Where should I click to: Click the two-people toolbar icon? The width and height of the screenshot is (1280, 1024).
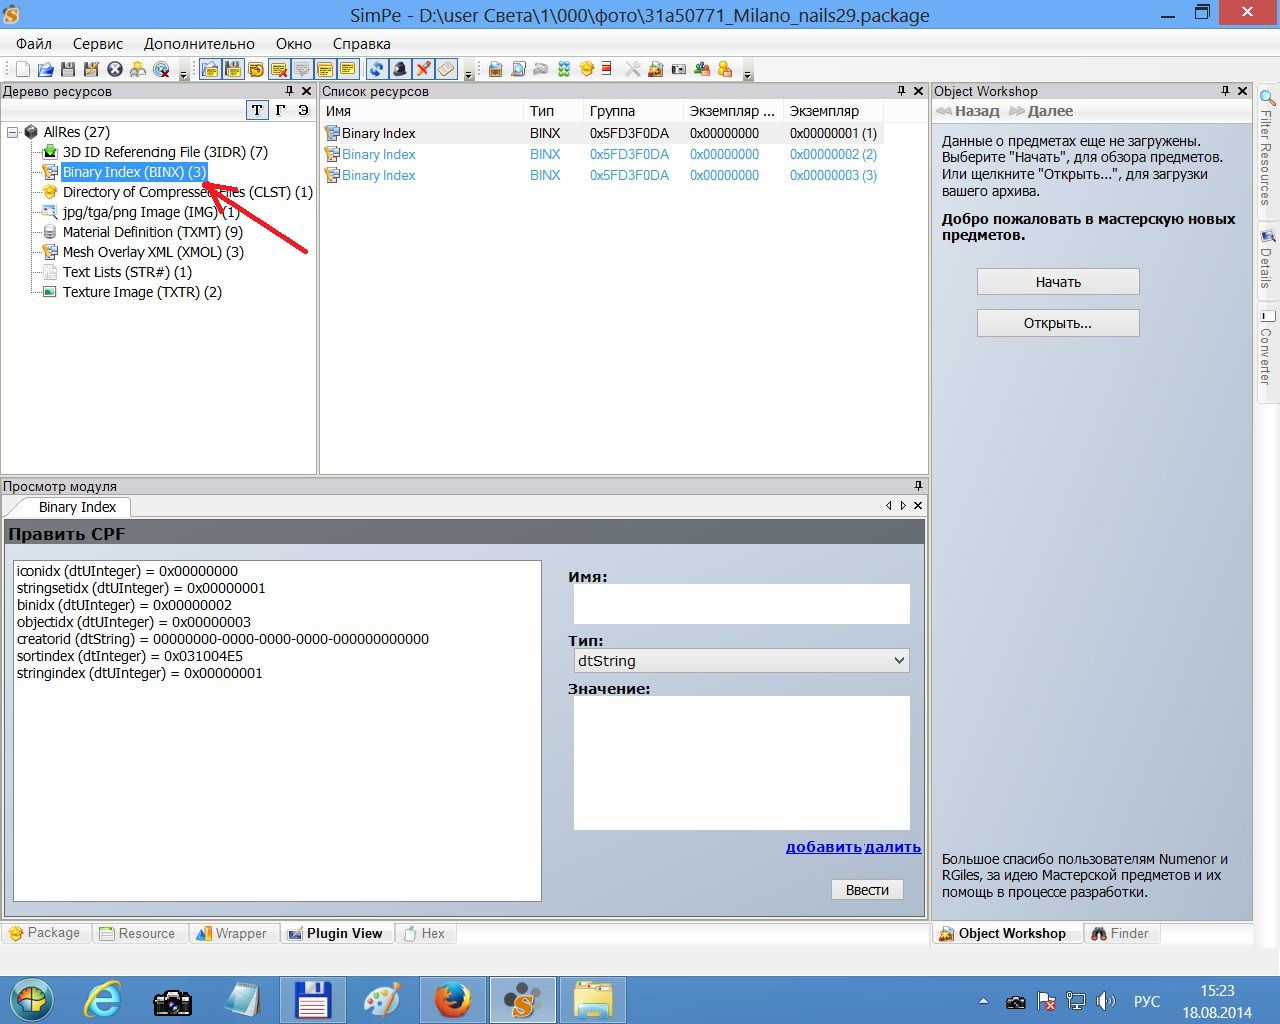point(702,69)
